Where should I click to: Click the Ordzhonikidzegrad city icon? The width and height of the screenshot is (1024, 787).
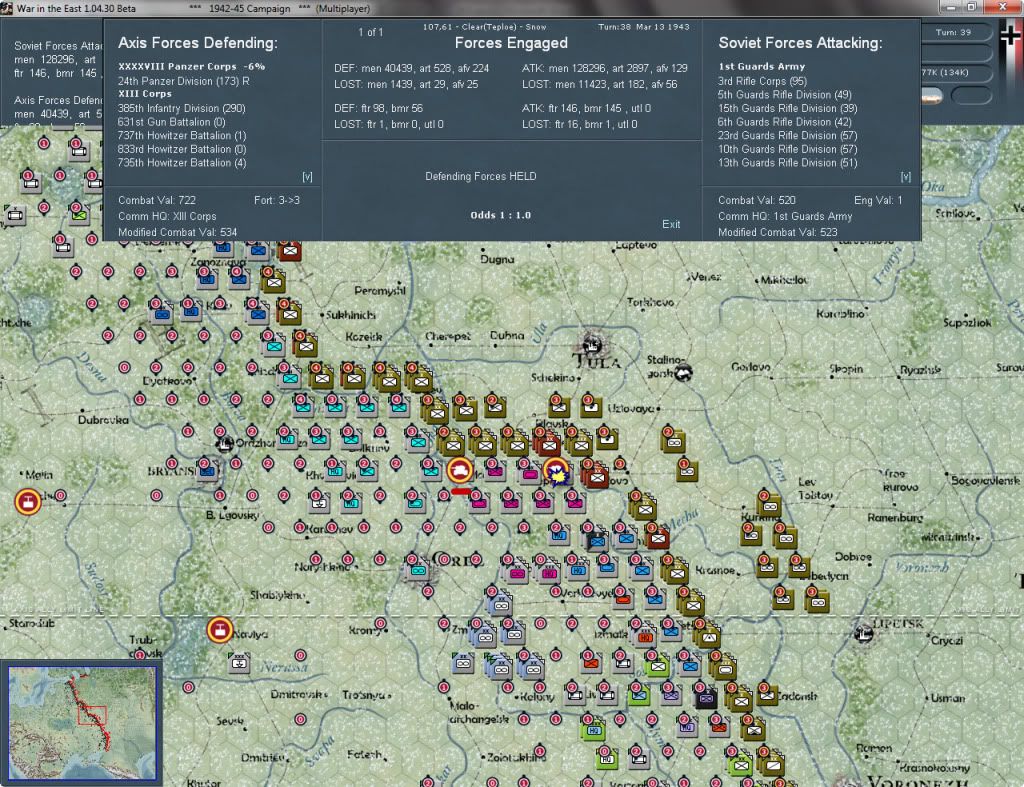(x=225, y=444)
